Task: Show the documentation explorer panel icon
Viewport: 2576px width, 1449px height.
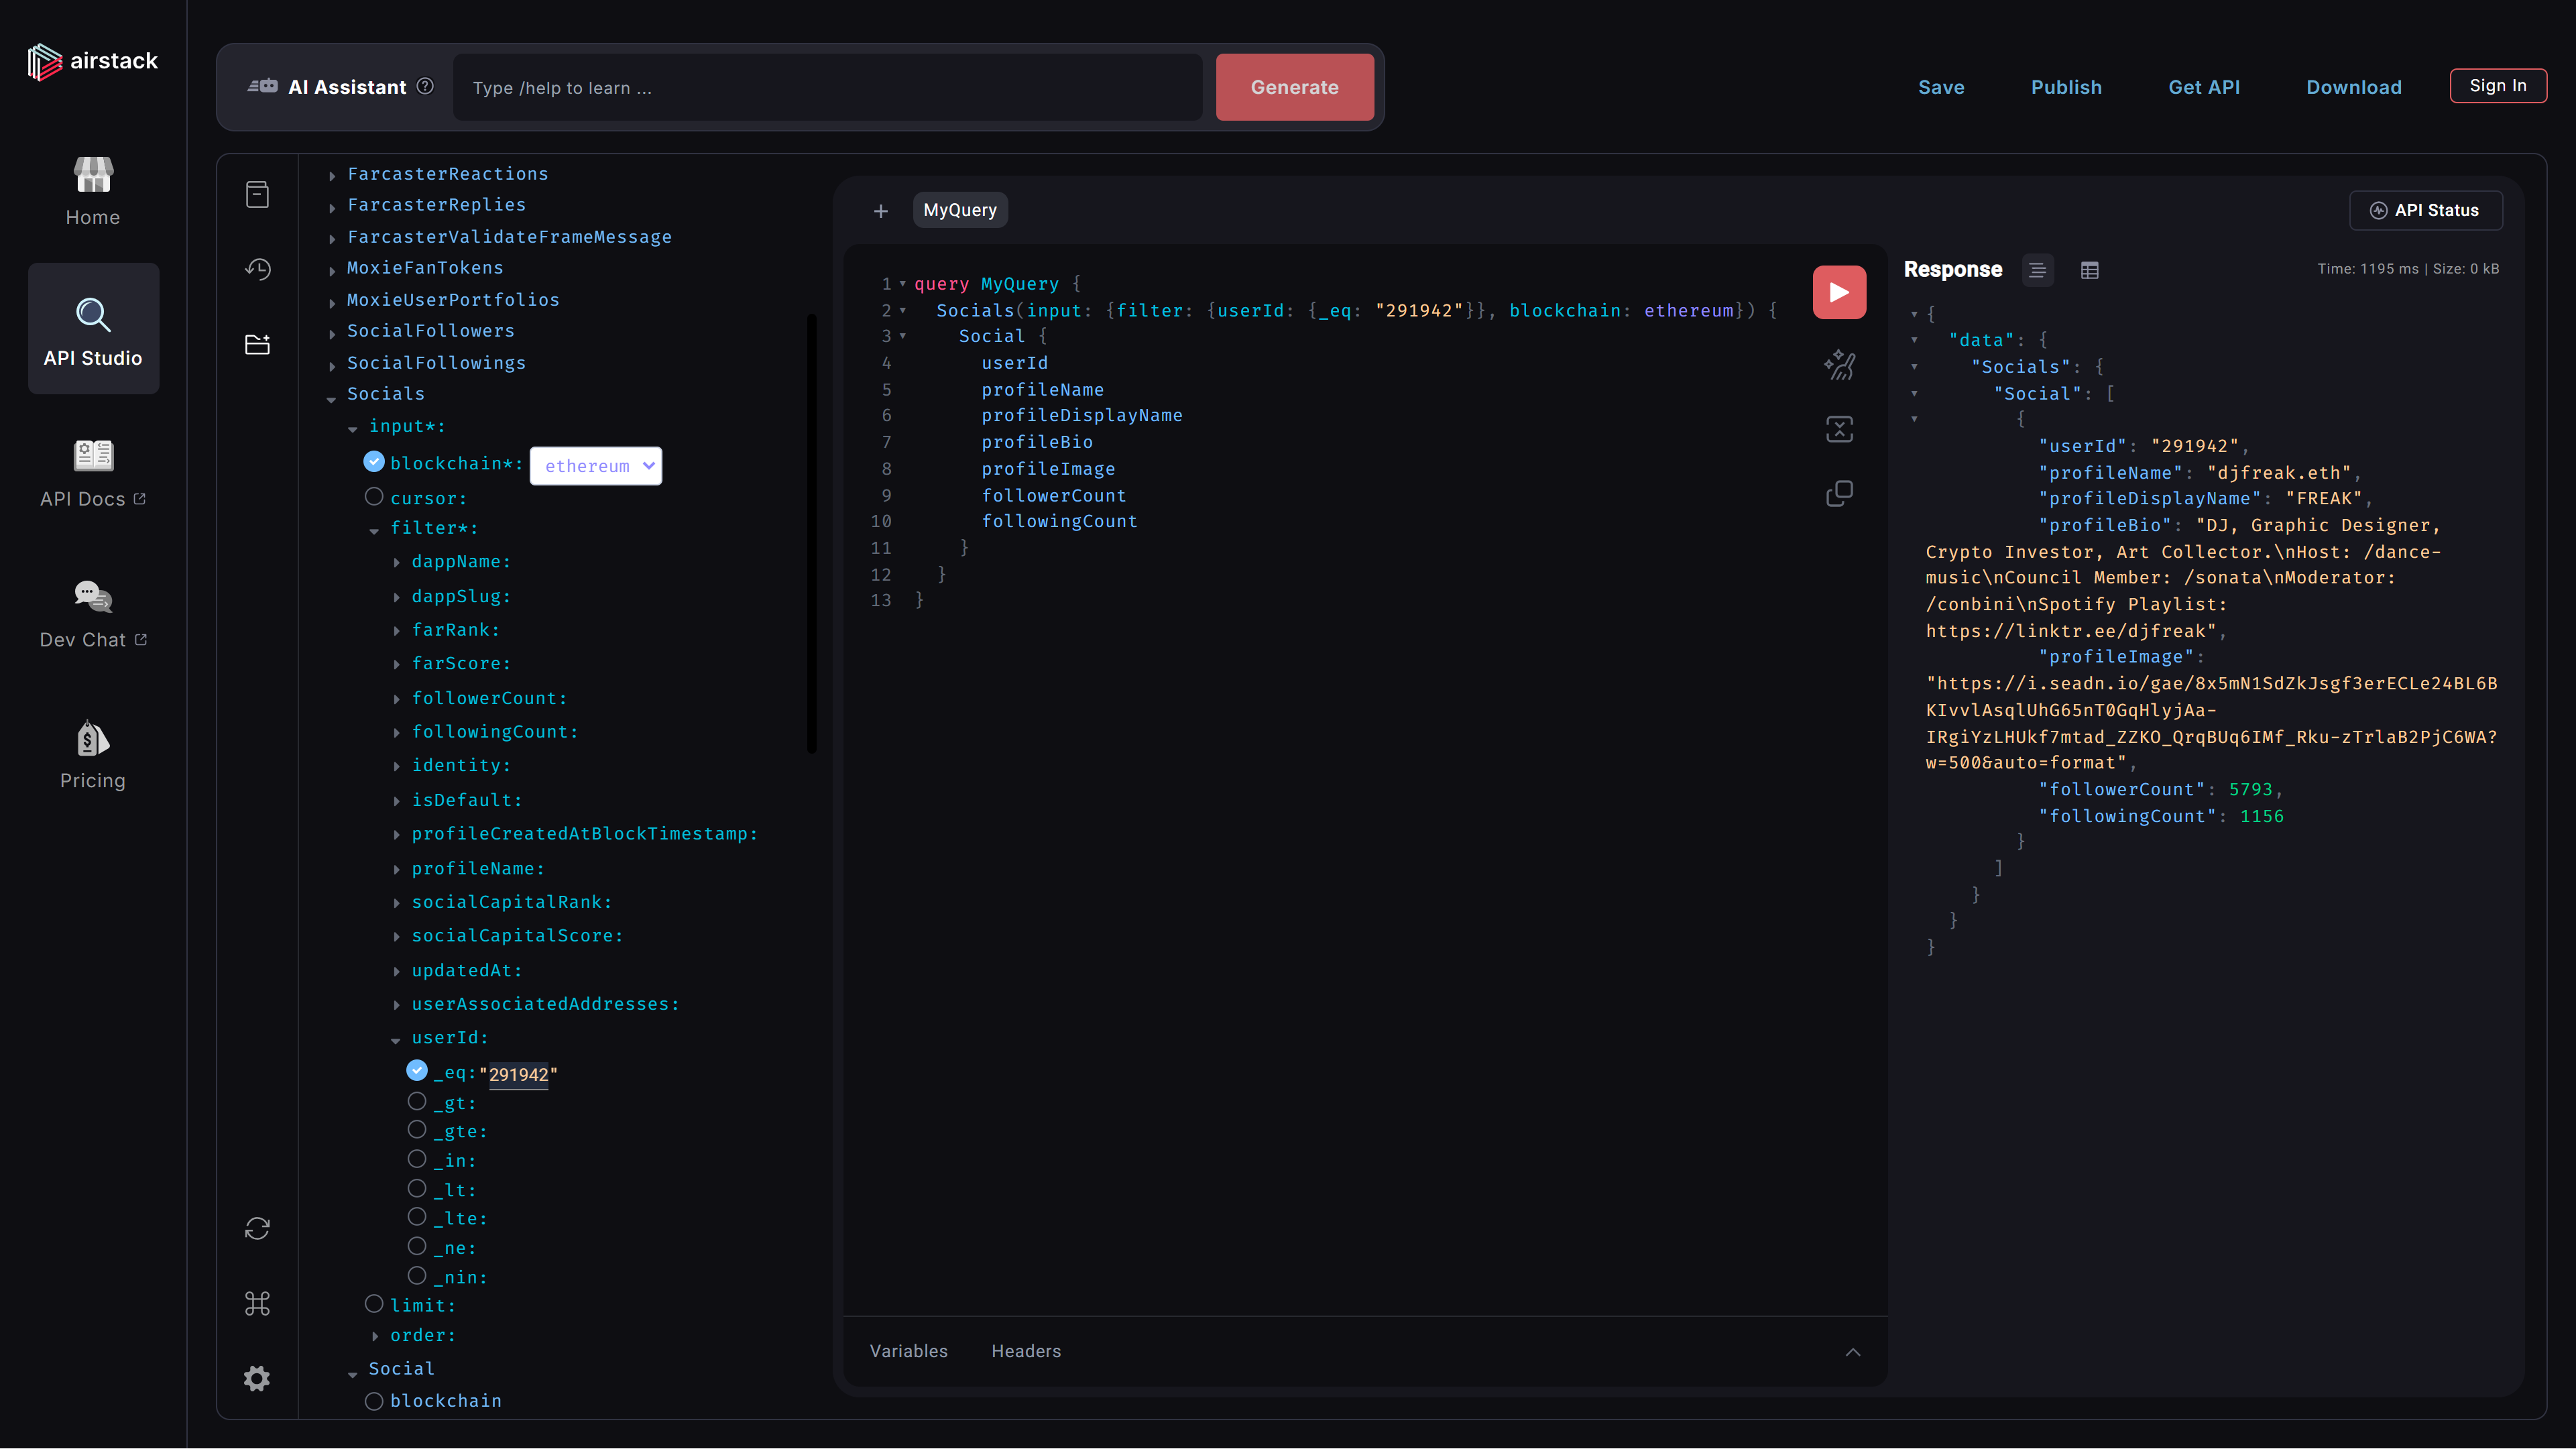Action: tap(257, 194)
